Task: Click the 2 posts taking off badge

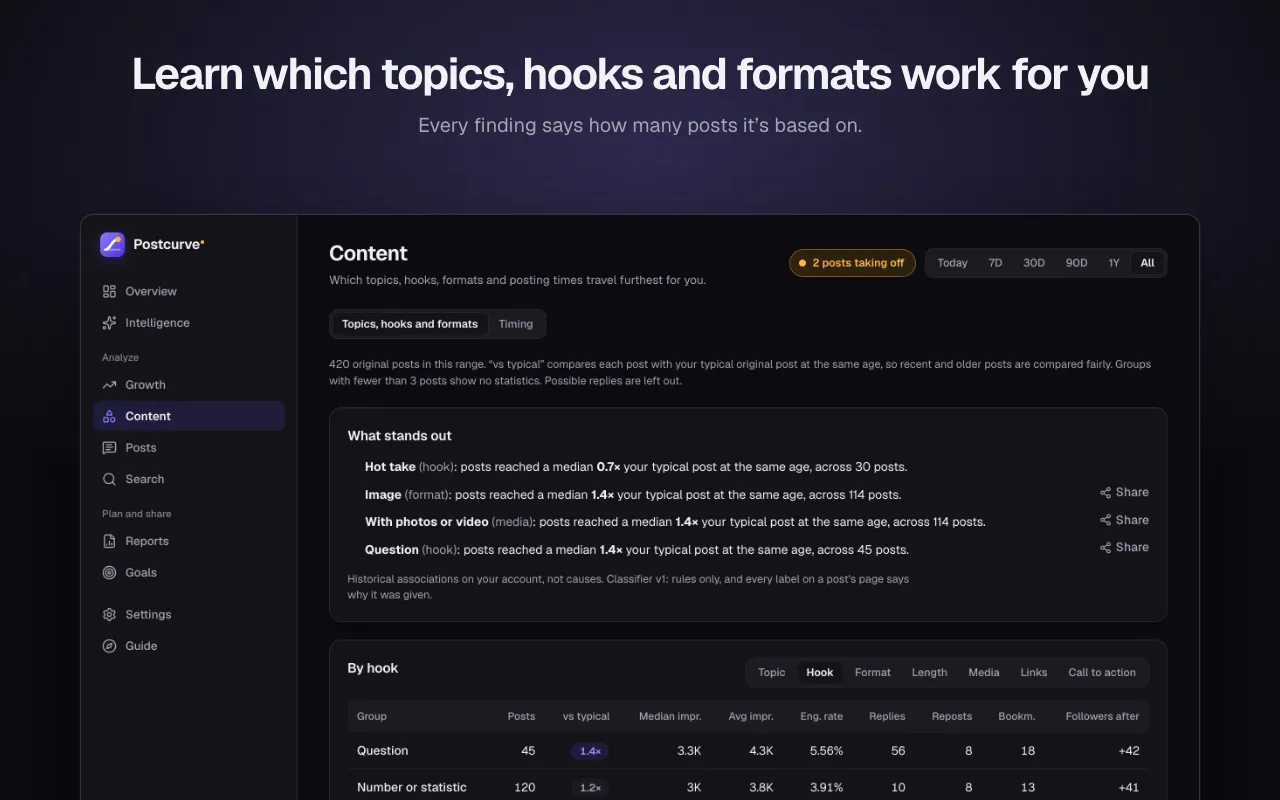Action: pyautogui.click(x=852, y=263)
